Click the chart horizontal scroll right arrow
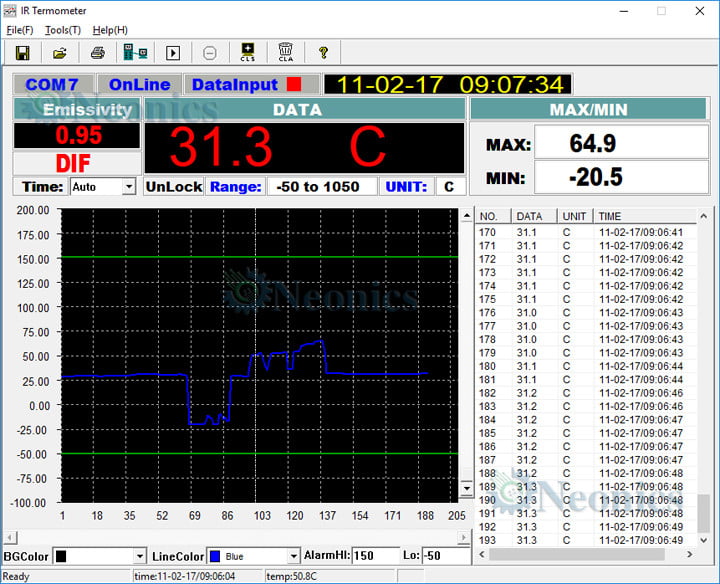 464,537
